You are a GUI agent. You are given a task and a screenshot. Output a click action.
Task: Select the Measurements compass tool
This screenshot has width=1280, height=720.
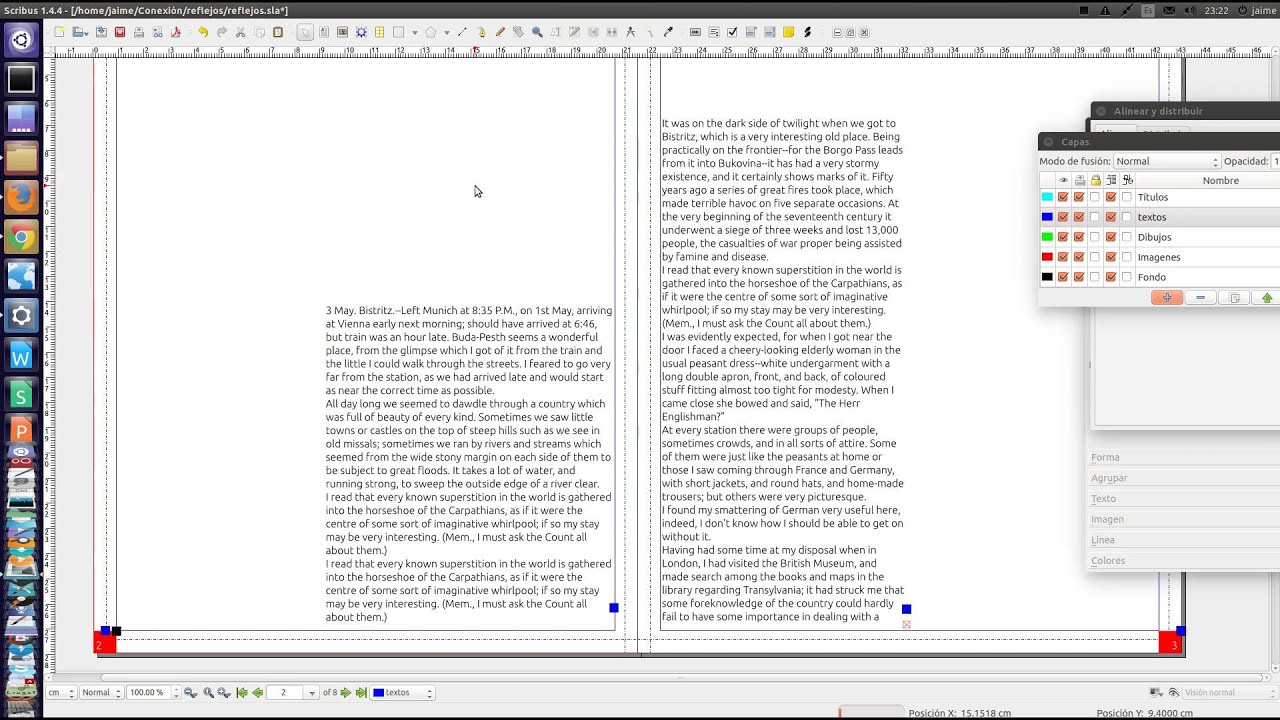tap(631, 32)
